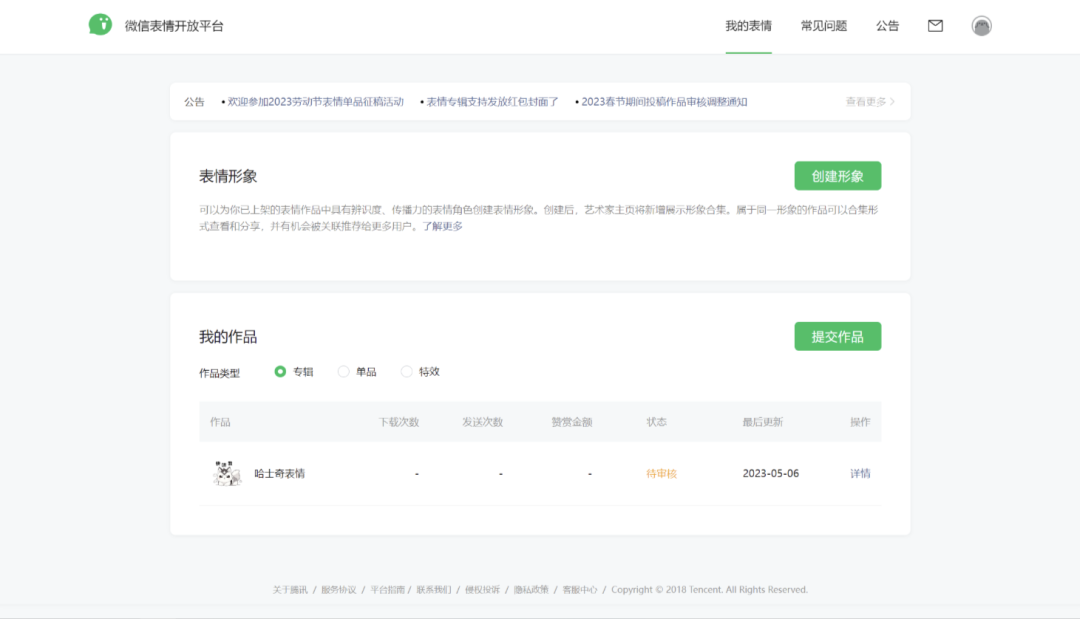
Task: Open 隐私政策 footer link
Action: (531, 589)
